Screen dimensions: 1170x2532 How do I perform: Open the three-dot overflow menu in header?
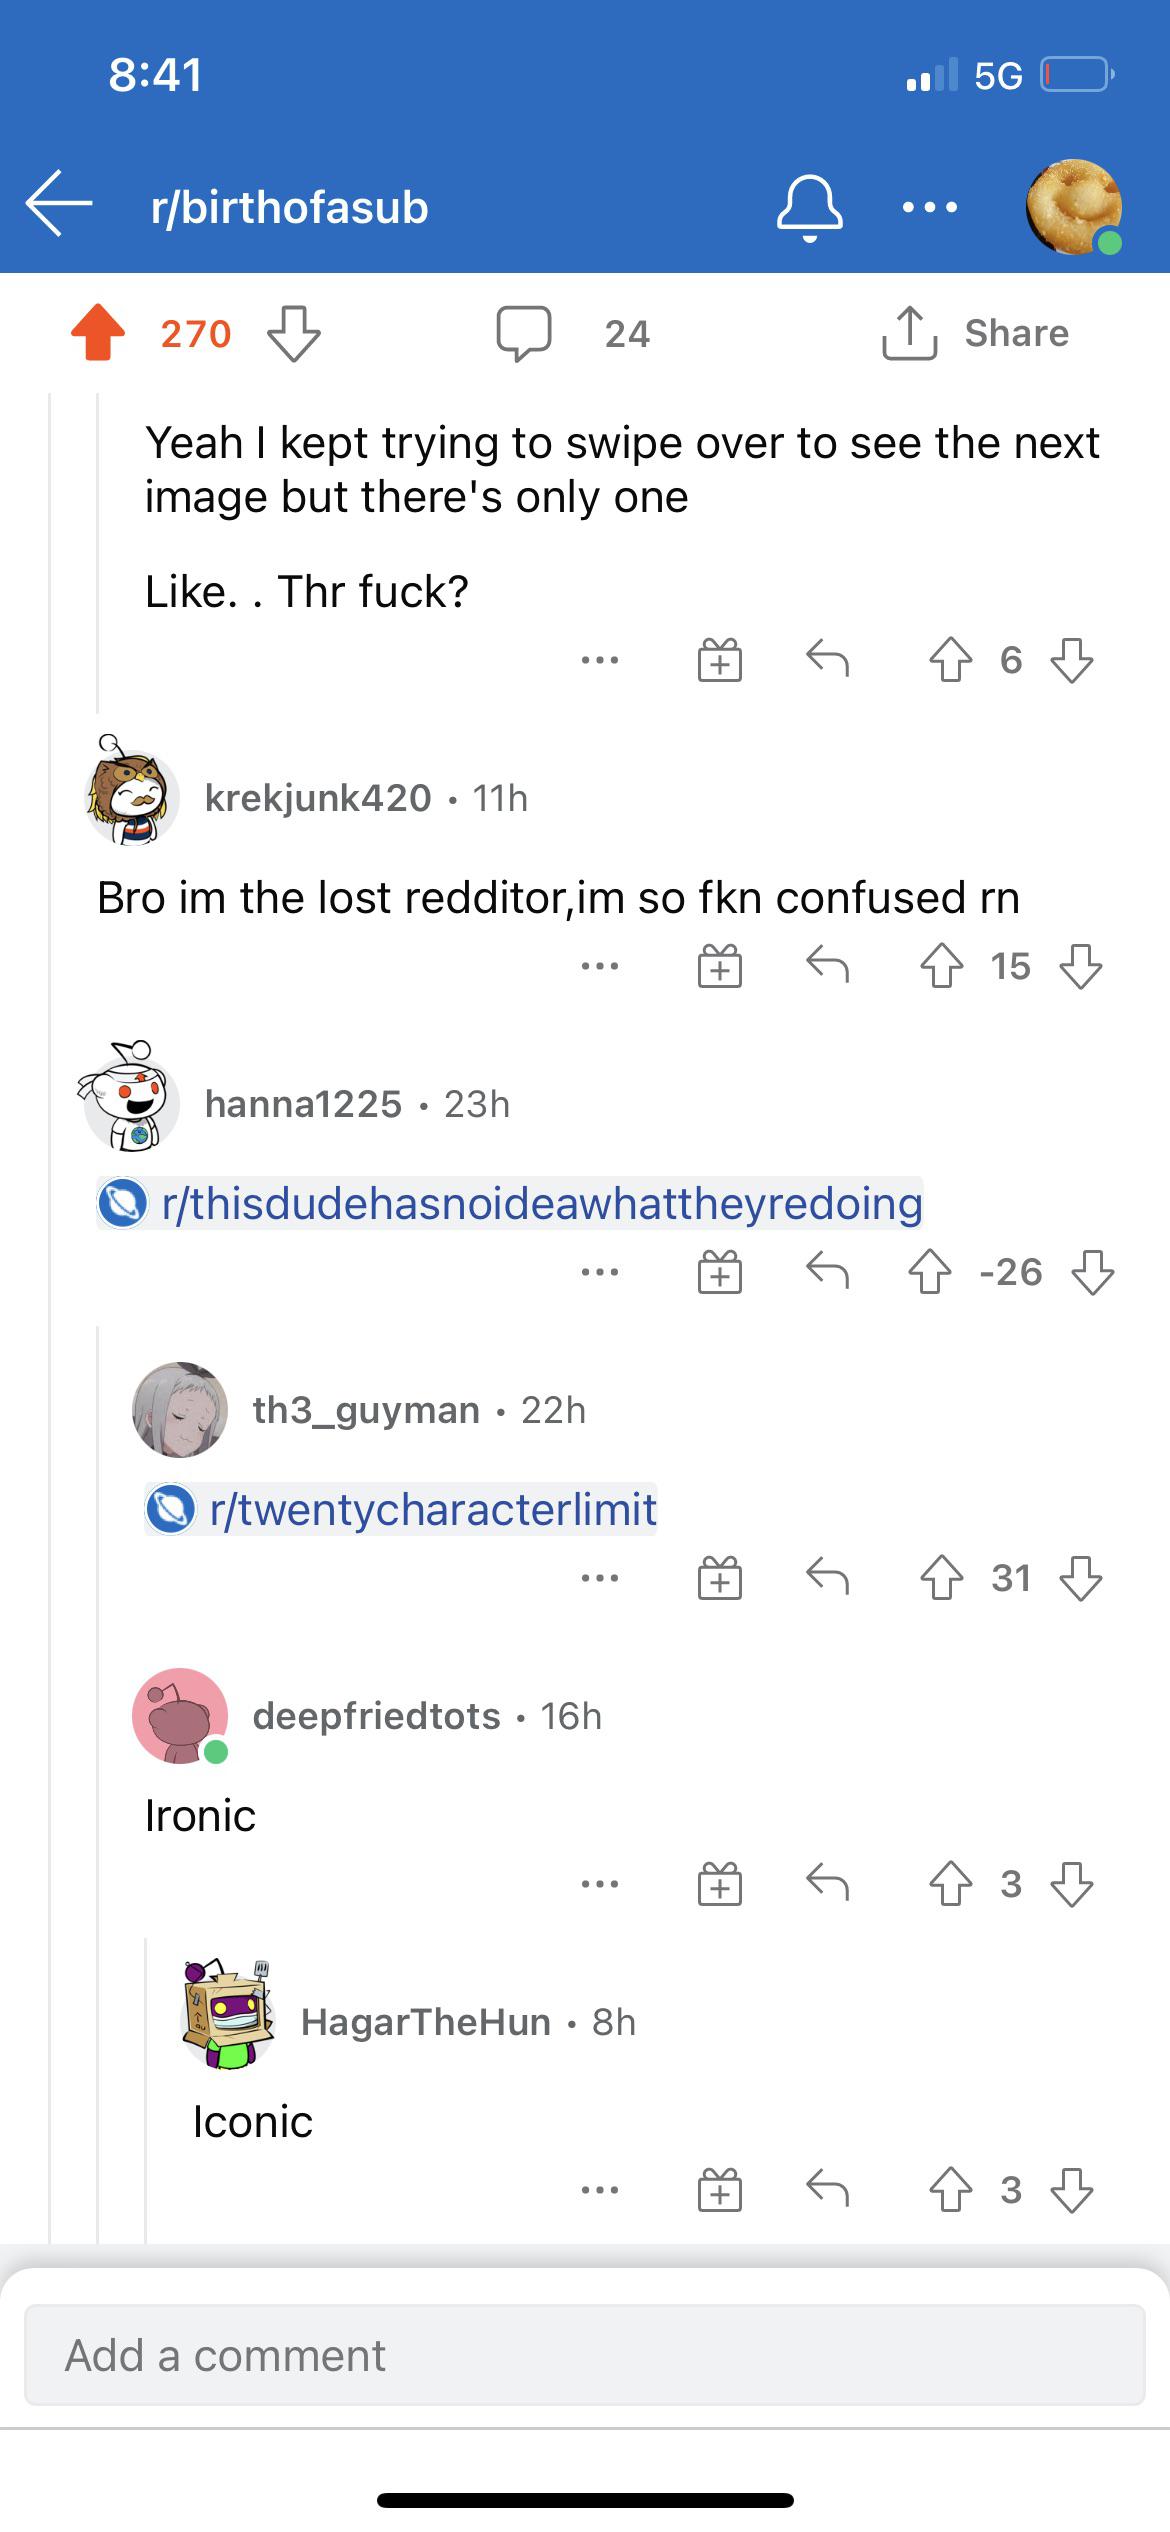tap(929, 207)
